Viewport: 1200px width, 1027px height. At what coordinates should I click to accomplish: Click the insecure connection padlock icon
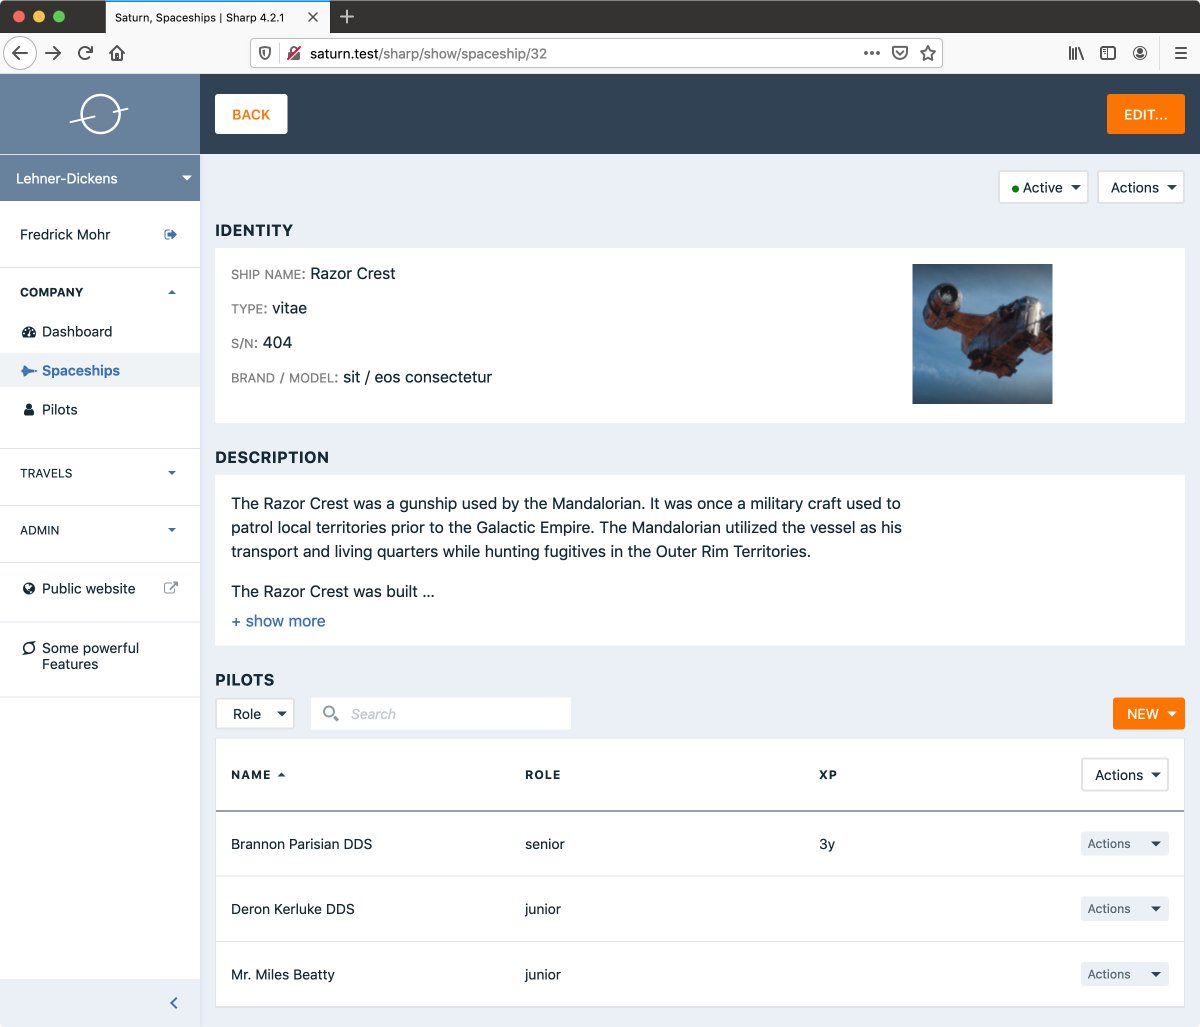pyautogui.click(x=293, y=53)
